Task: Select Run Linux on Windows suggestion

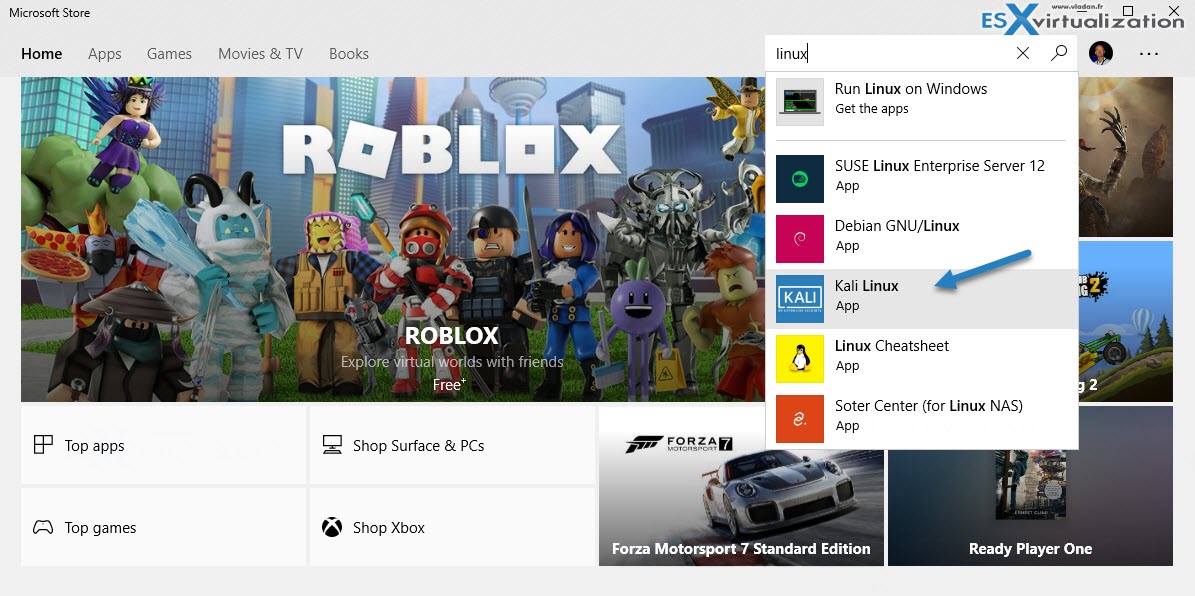Action: [921, 101]
